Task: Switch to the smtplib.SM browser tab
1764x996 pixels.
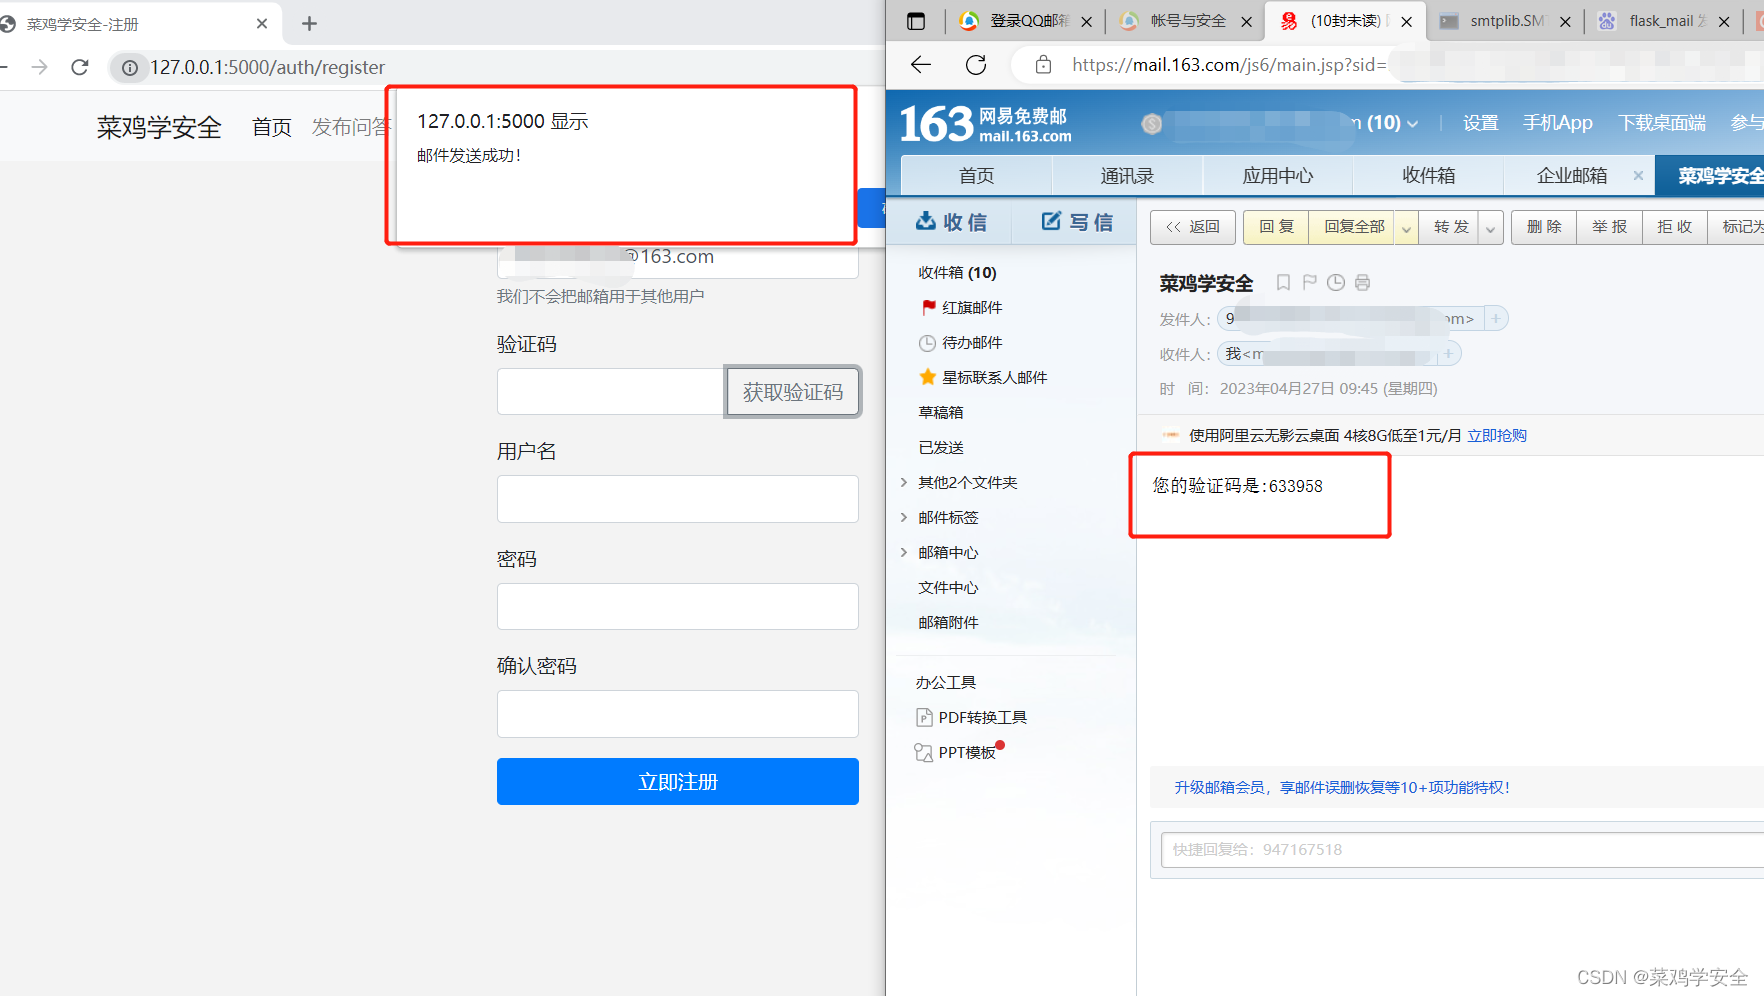Action: tap(1505, 21)
